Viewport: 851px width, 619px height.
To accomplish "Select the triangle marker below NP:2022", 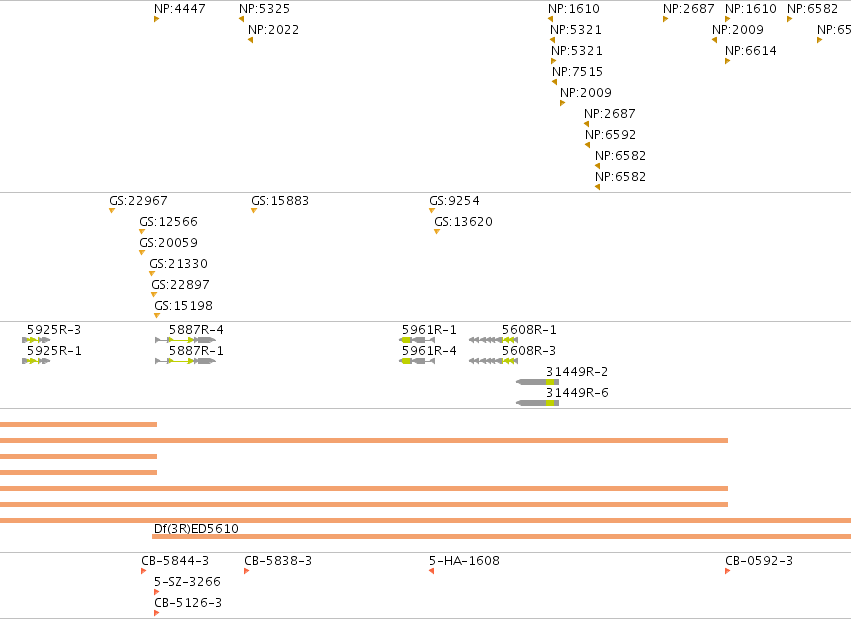I will (x=250, y=40).
